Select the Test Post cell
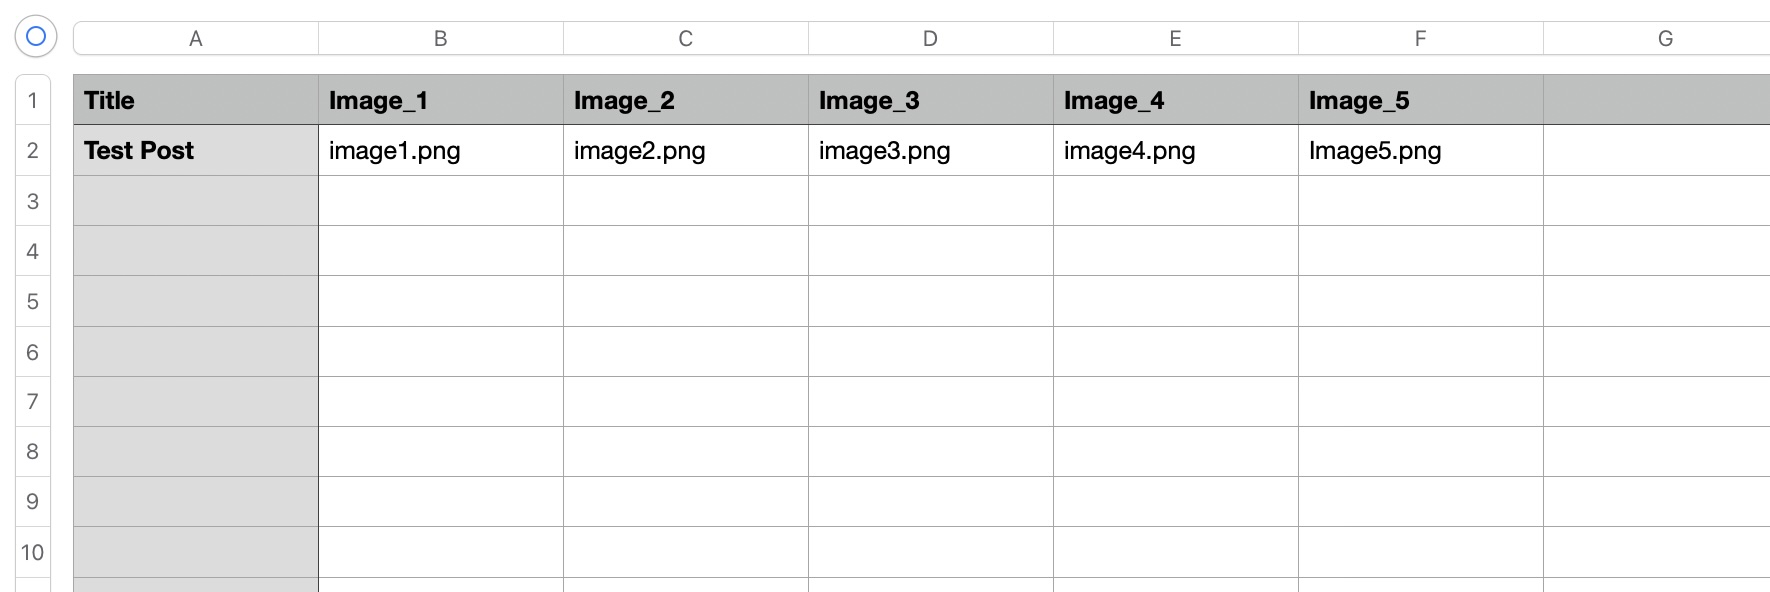This screenshot has height=592, width=1770. 196,150
